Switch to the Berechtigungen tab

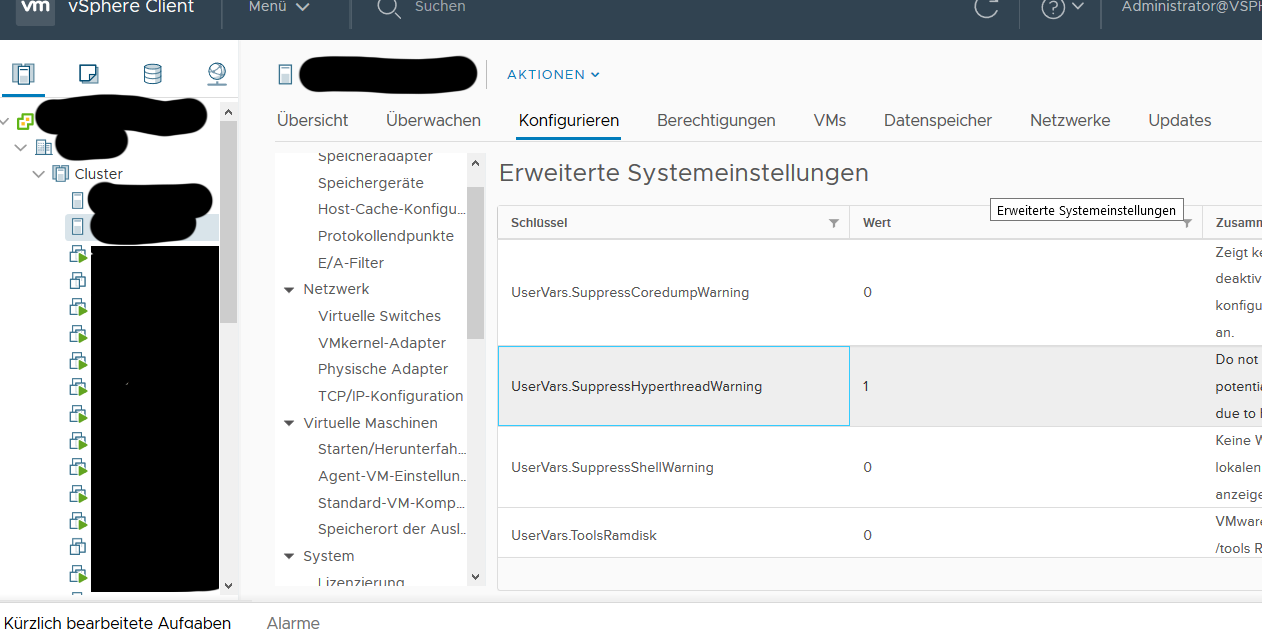(x=716, y=119)
